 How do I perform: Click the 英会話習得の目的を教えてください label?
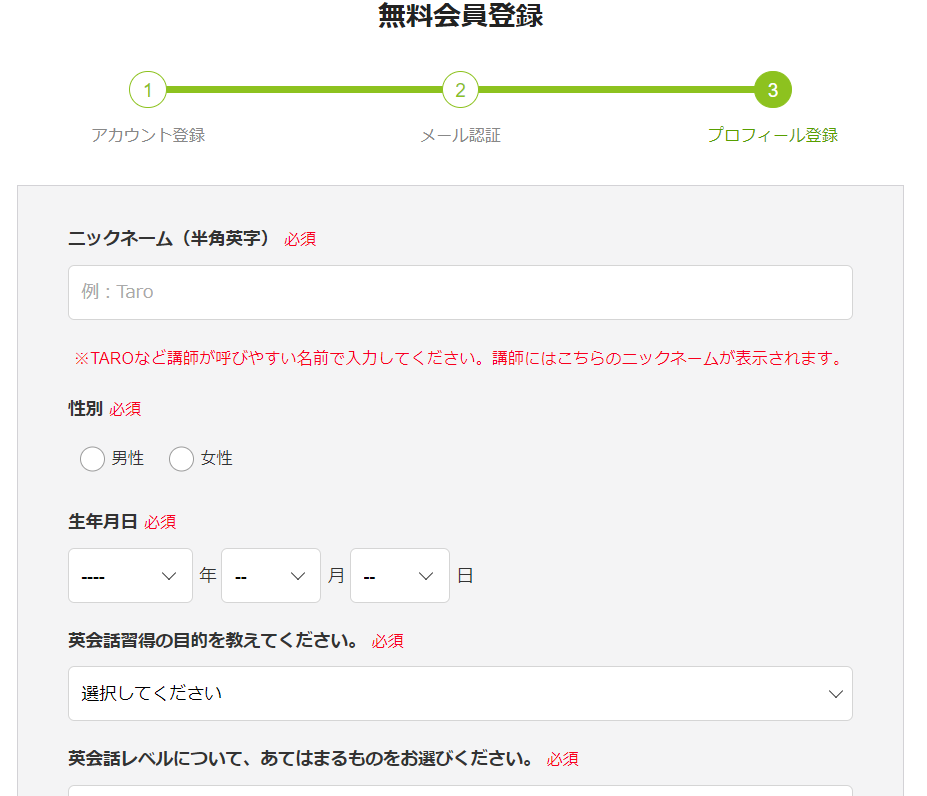click(213, 640)
